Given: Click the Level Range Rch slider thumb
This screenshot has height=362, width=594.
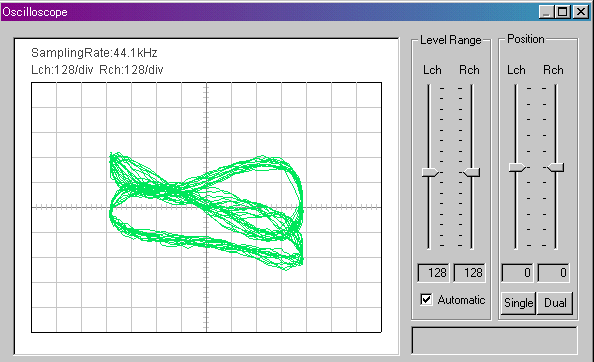Looking at the screenshot, I should [x=472, y=173].
